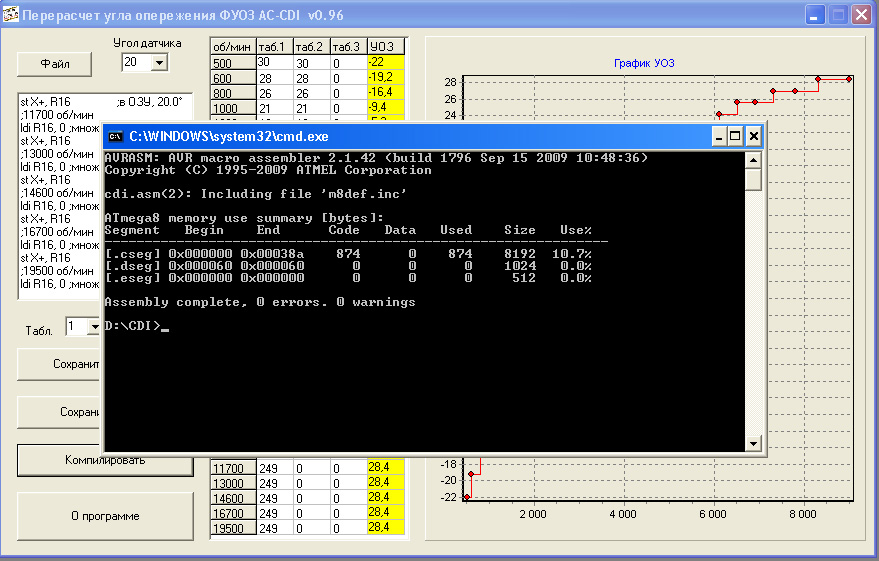Image resolution: width=879 pixels, height=561 pixels.
Task: Click the ';11700 об/мин' line in code listing
Action: [x=57, y=115]
